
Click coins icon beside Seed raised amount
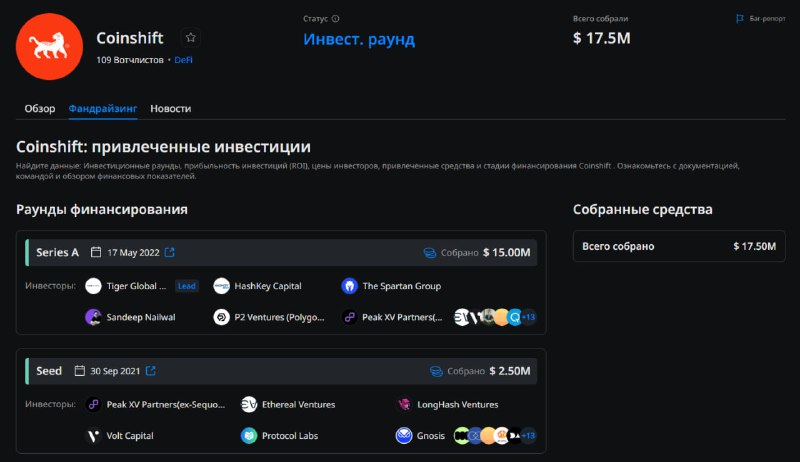coord(436,371)
